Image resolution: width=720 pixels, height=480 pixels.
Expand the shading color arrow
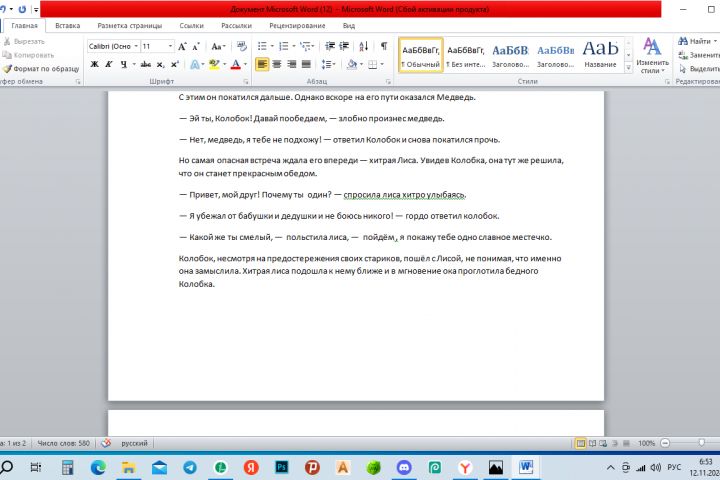pyautogui.click(x=361, y=64)
